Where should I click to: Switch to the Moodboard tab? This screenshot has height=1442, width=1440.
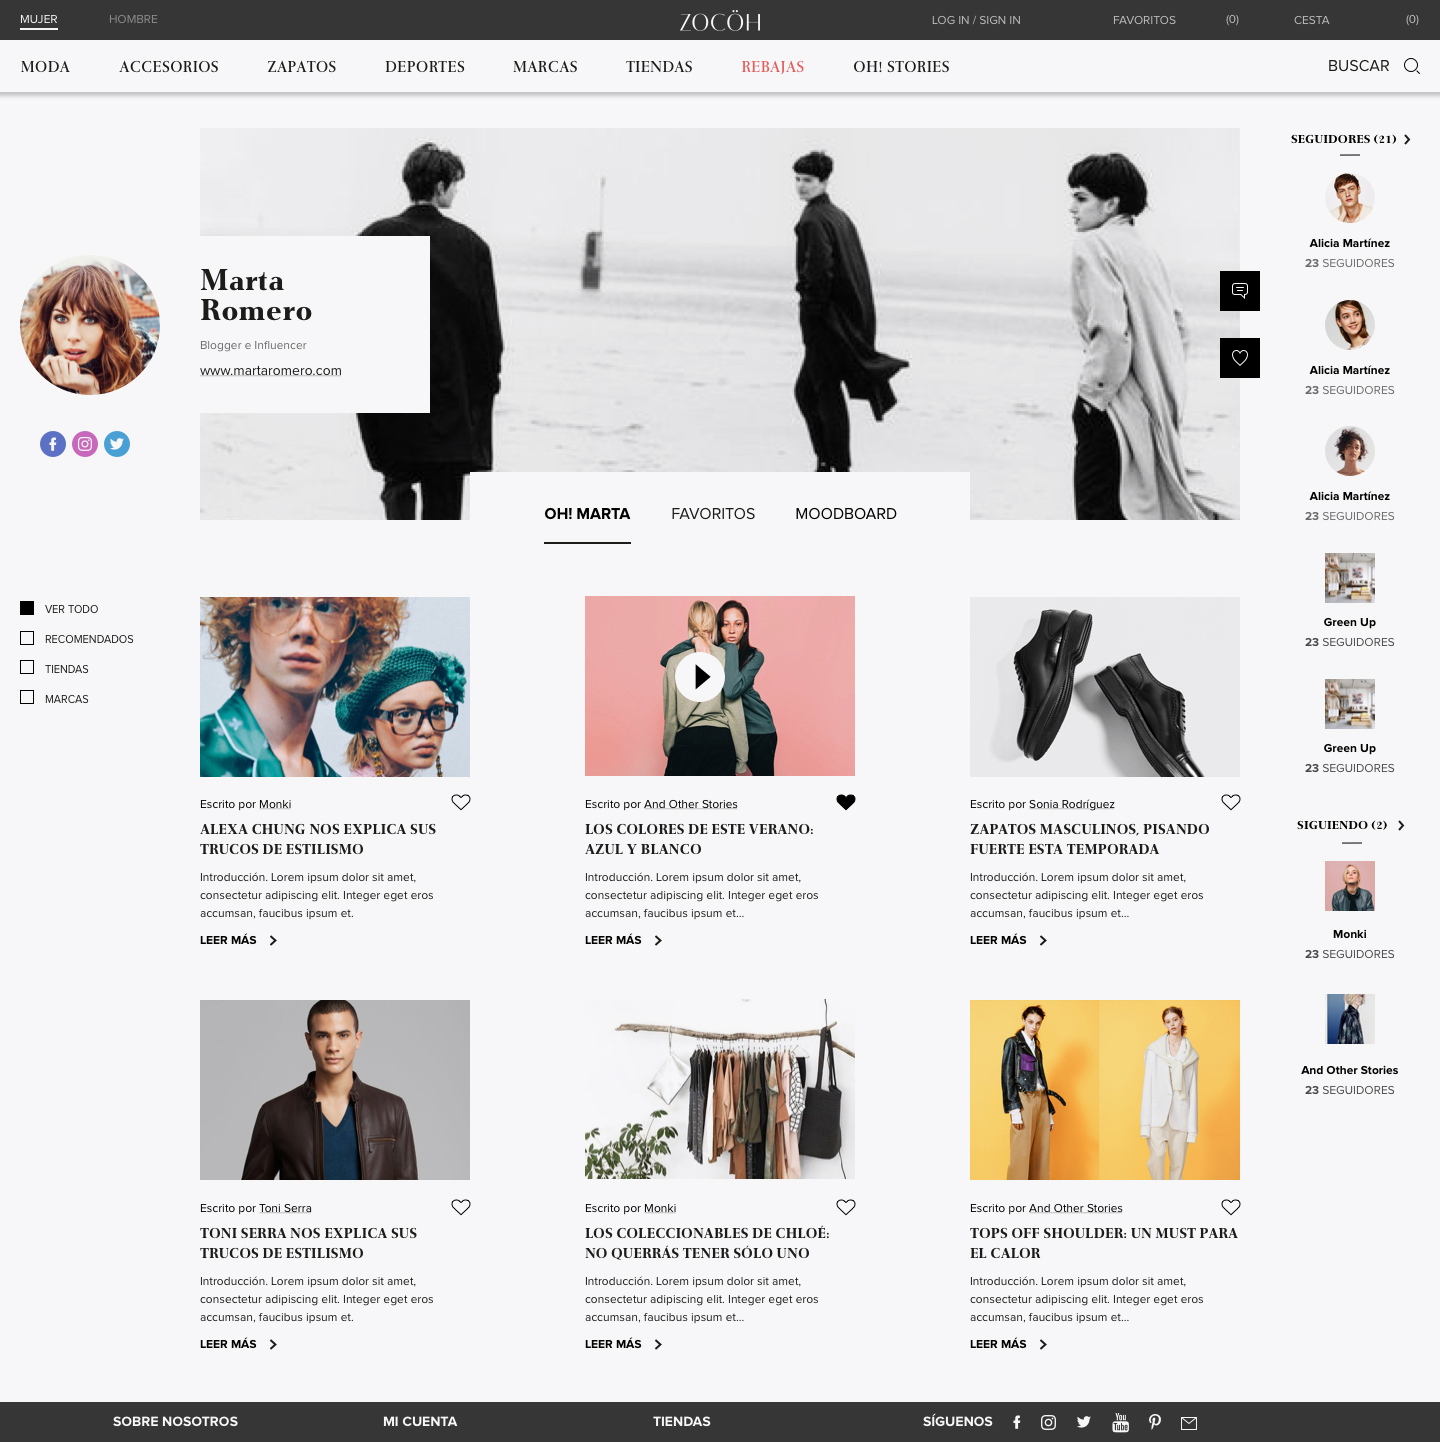click(x=846, y=514)
